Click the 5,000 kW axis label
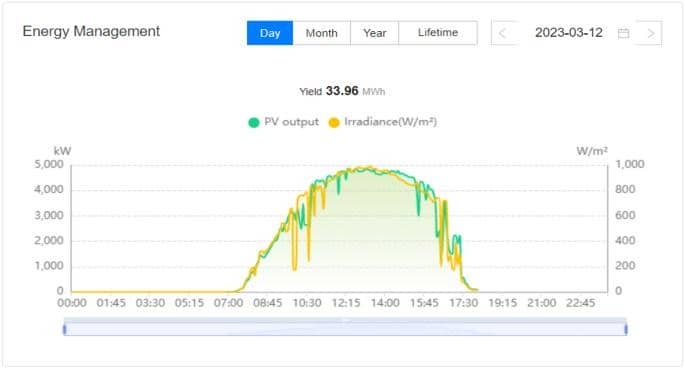The image size is (685, 369). tap(49, 165)
